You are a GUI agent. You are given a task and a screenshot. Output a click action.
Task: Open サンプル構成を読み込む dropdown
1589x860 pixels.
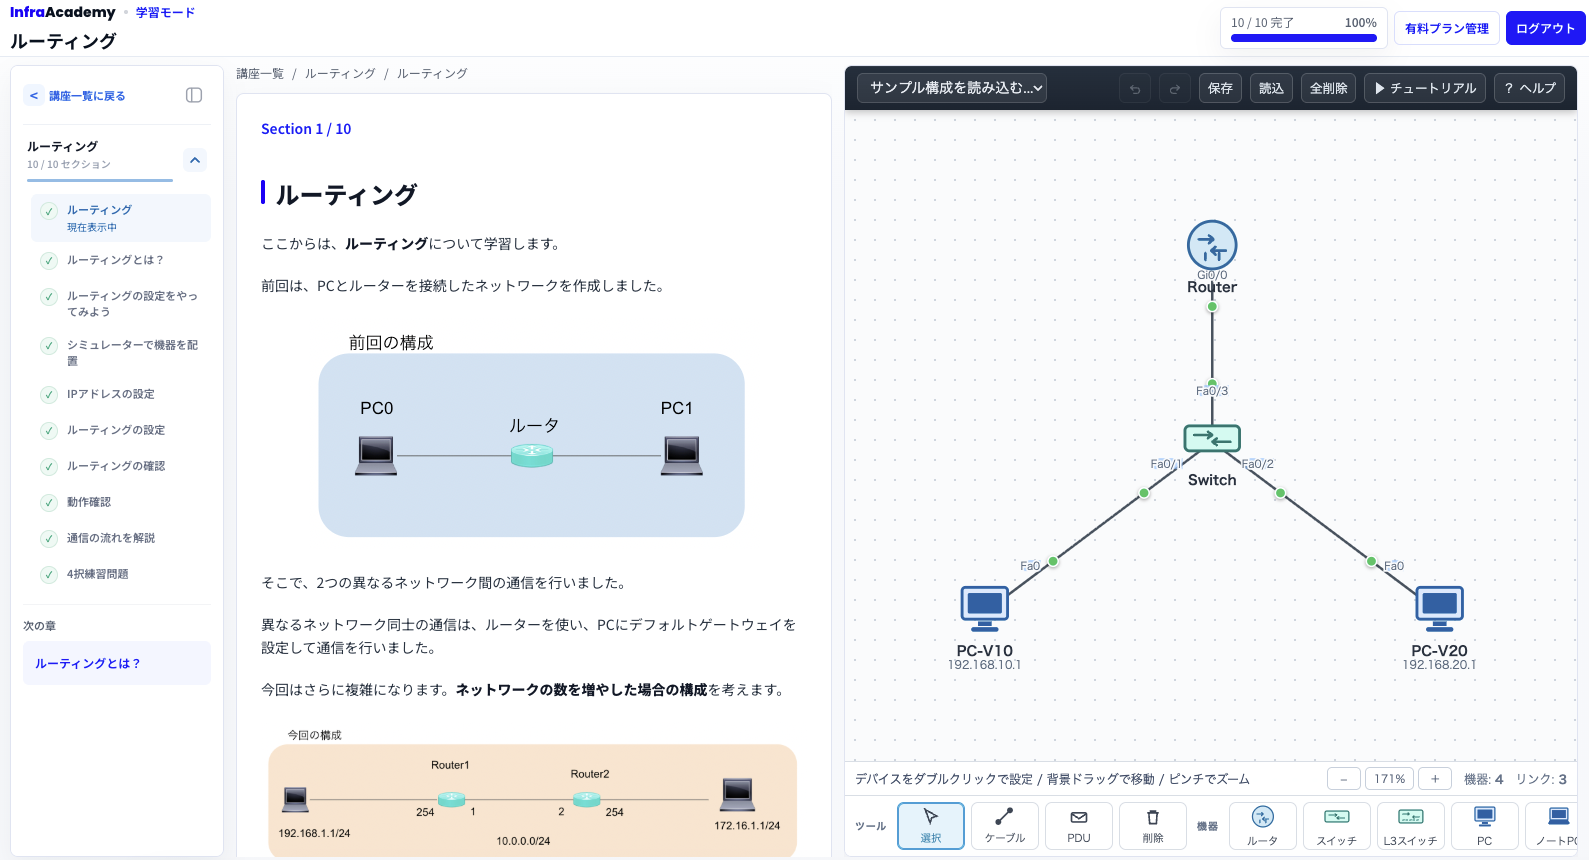pyautogui.click(x=952, y=88)
